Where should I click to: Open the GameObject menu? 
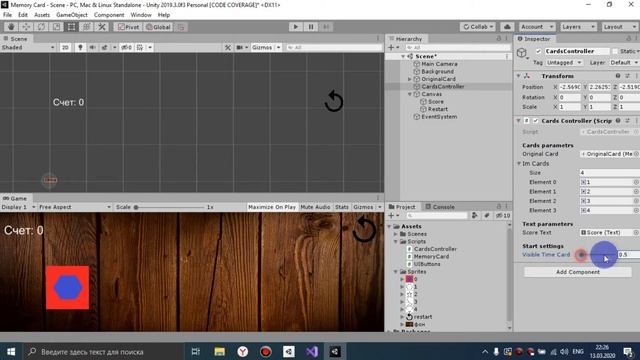pyautogui.click(x=71, y=15)
